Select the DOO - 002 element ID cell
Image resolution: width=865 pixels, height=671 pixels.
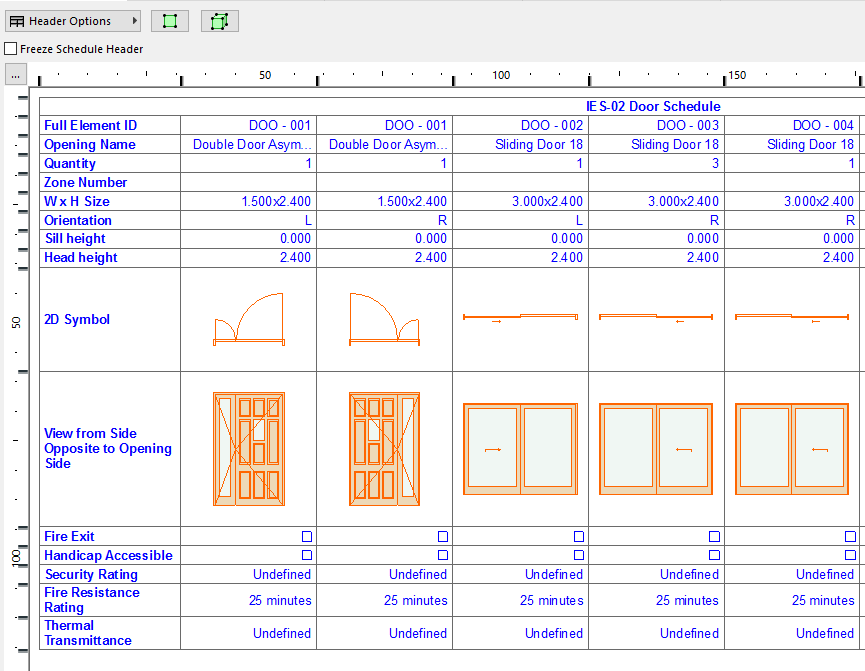pyautogui.click(x=520, y=125)
